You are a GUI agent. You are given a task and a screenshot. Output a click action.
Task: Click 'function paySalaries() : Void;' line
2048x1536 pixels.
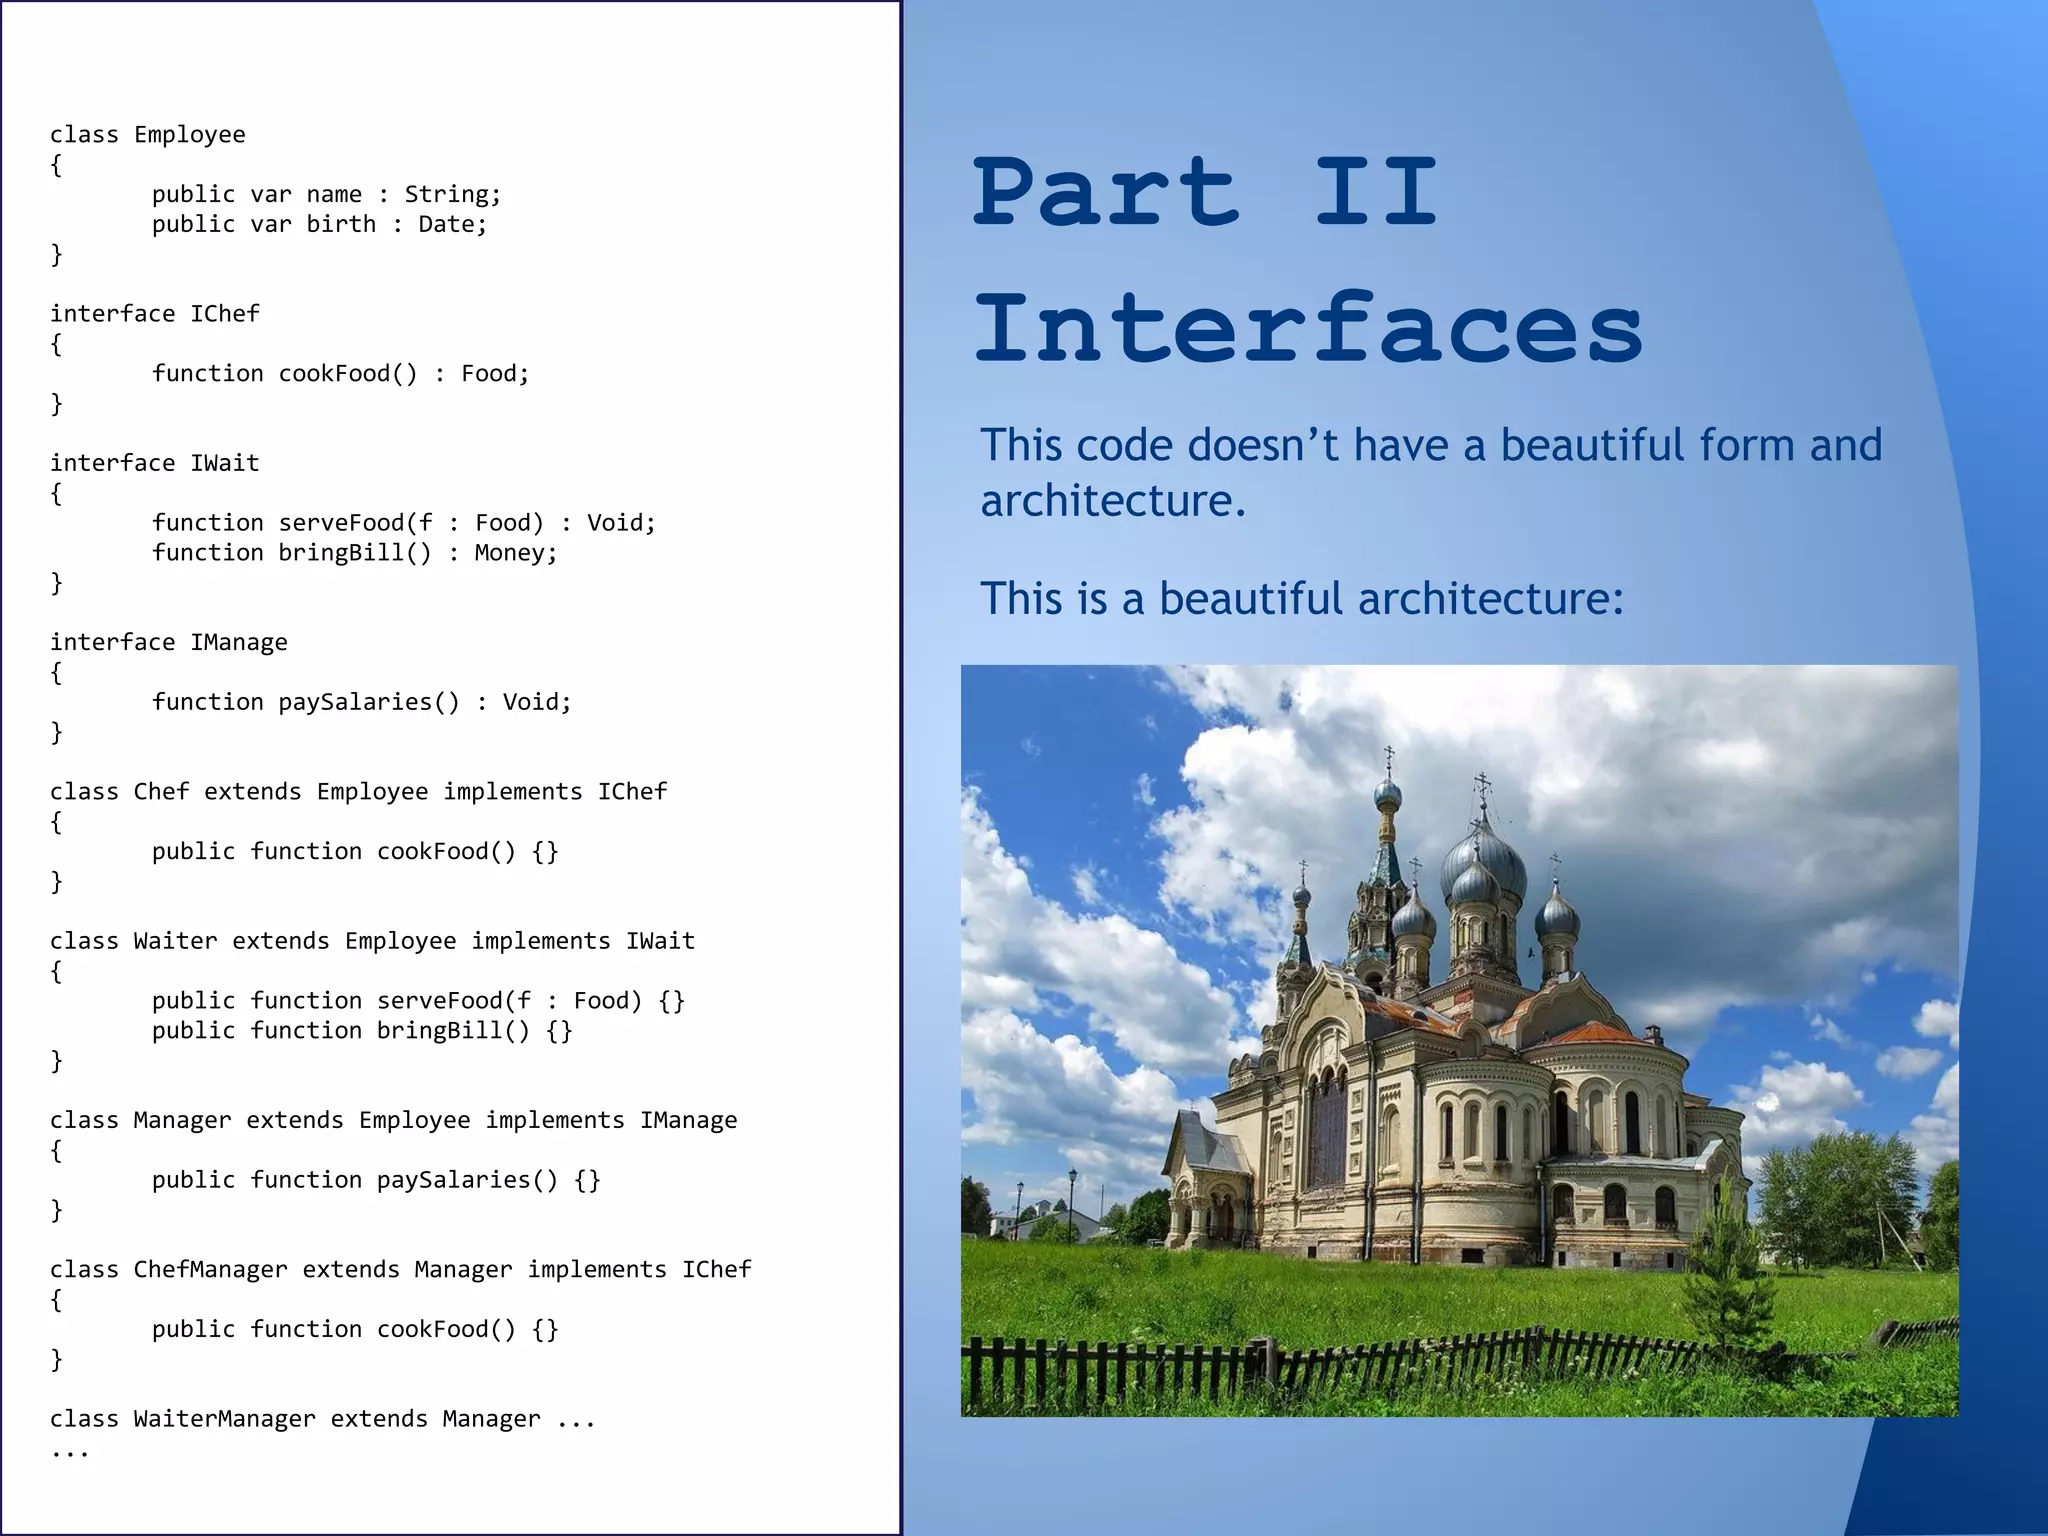361,702
